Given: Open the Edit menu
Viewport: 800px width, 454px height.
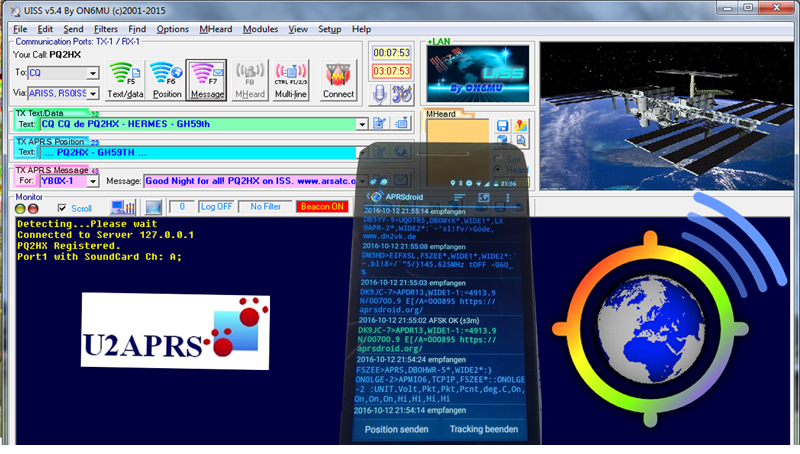Looking at the screenshot, I should click(x=45, y=29).
